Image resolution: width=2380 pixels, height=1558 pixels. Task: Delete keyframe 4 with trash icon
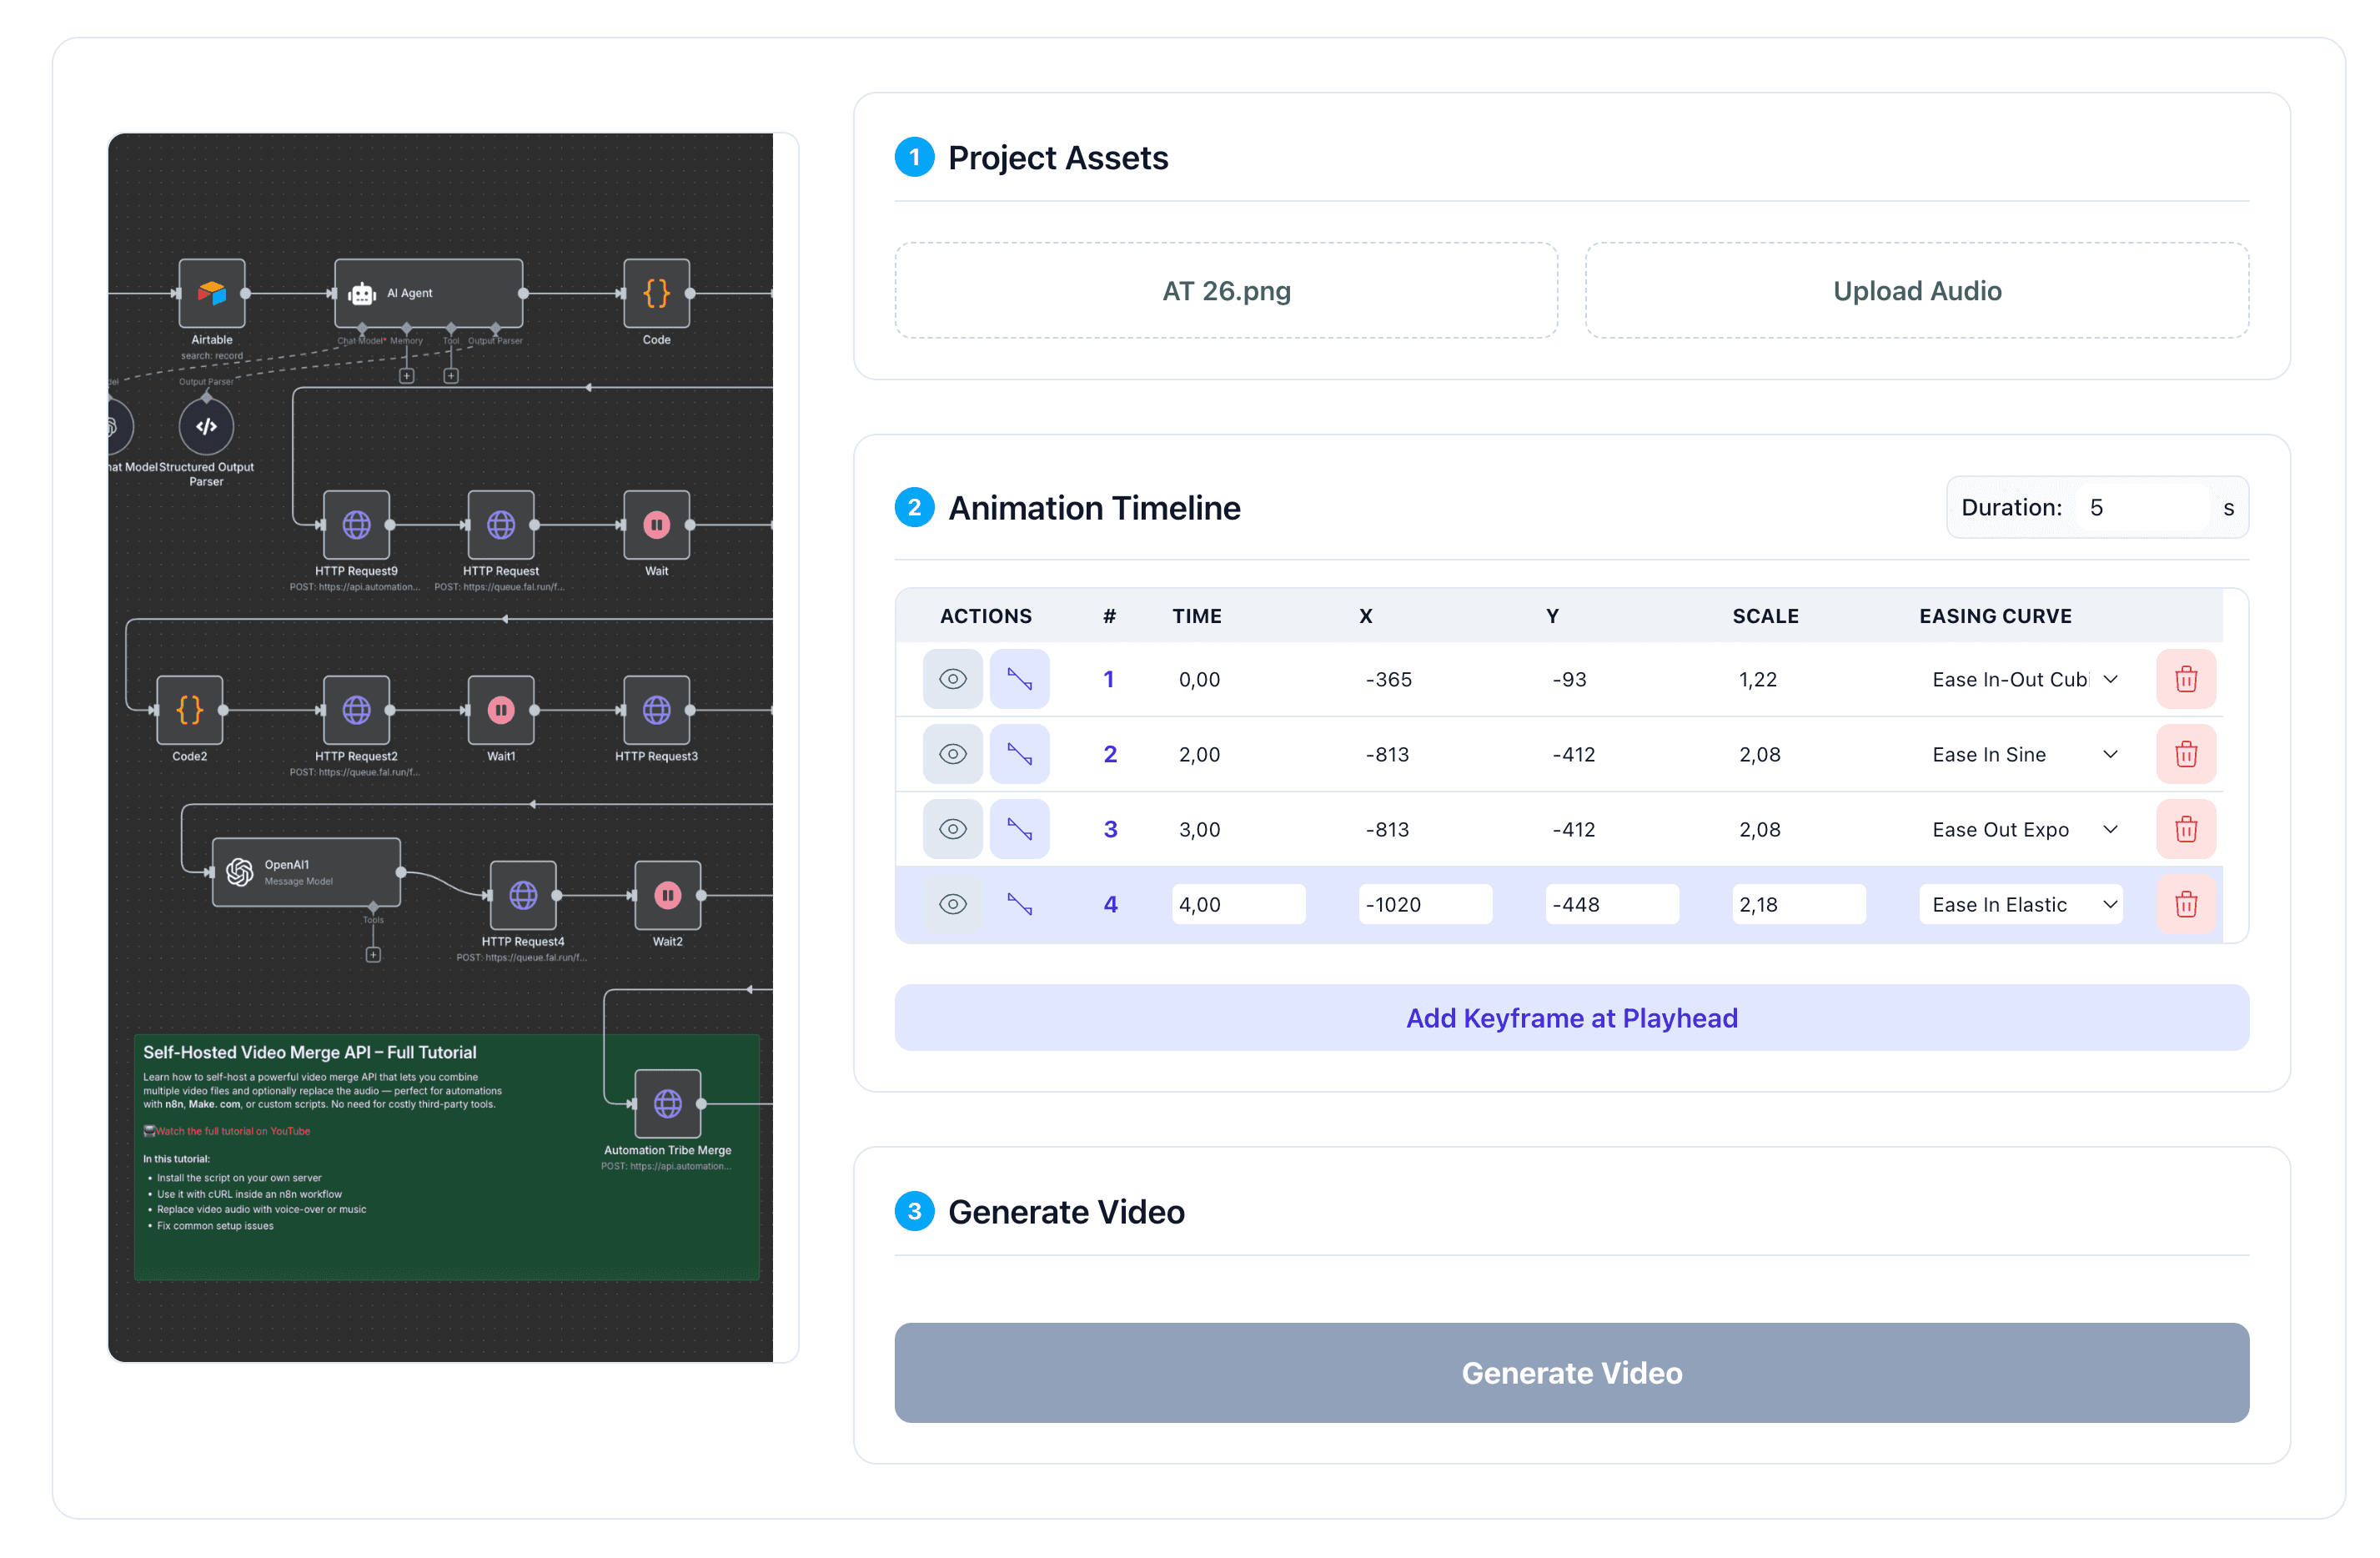click(x=2185, y=904)
